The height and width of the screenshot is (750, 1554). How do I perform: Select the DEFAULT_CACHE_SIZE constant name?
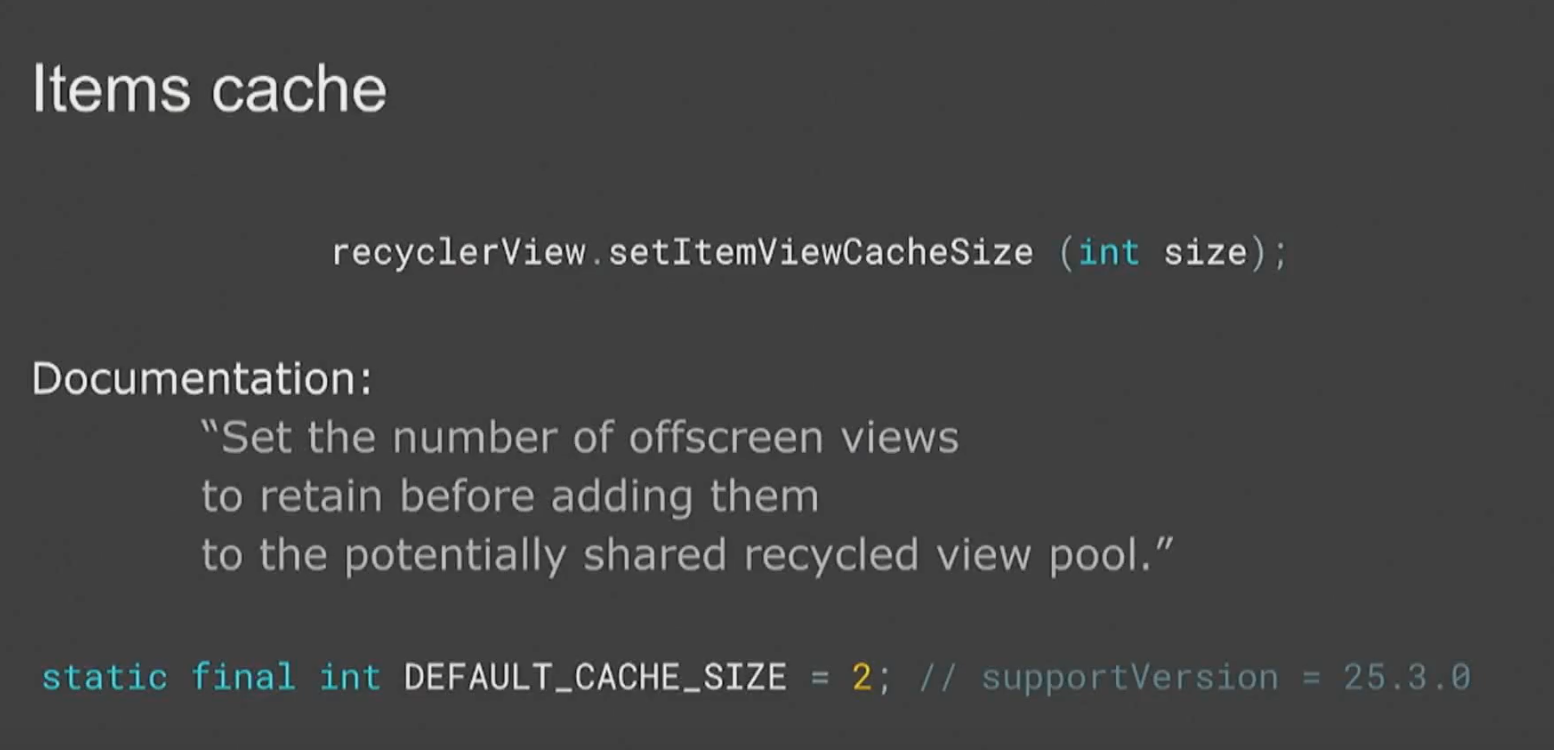595,677
